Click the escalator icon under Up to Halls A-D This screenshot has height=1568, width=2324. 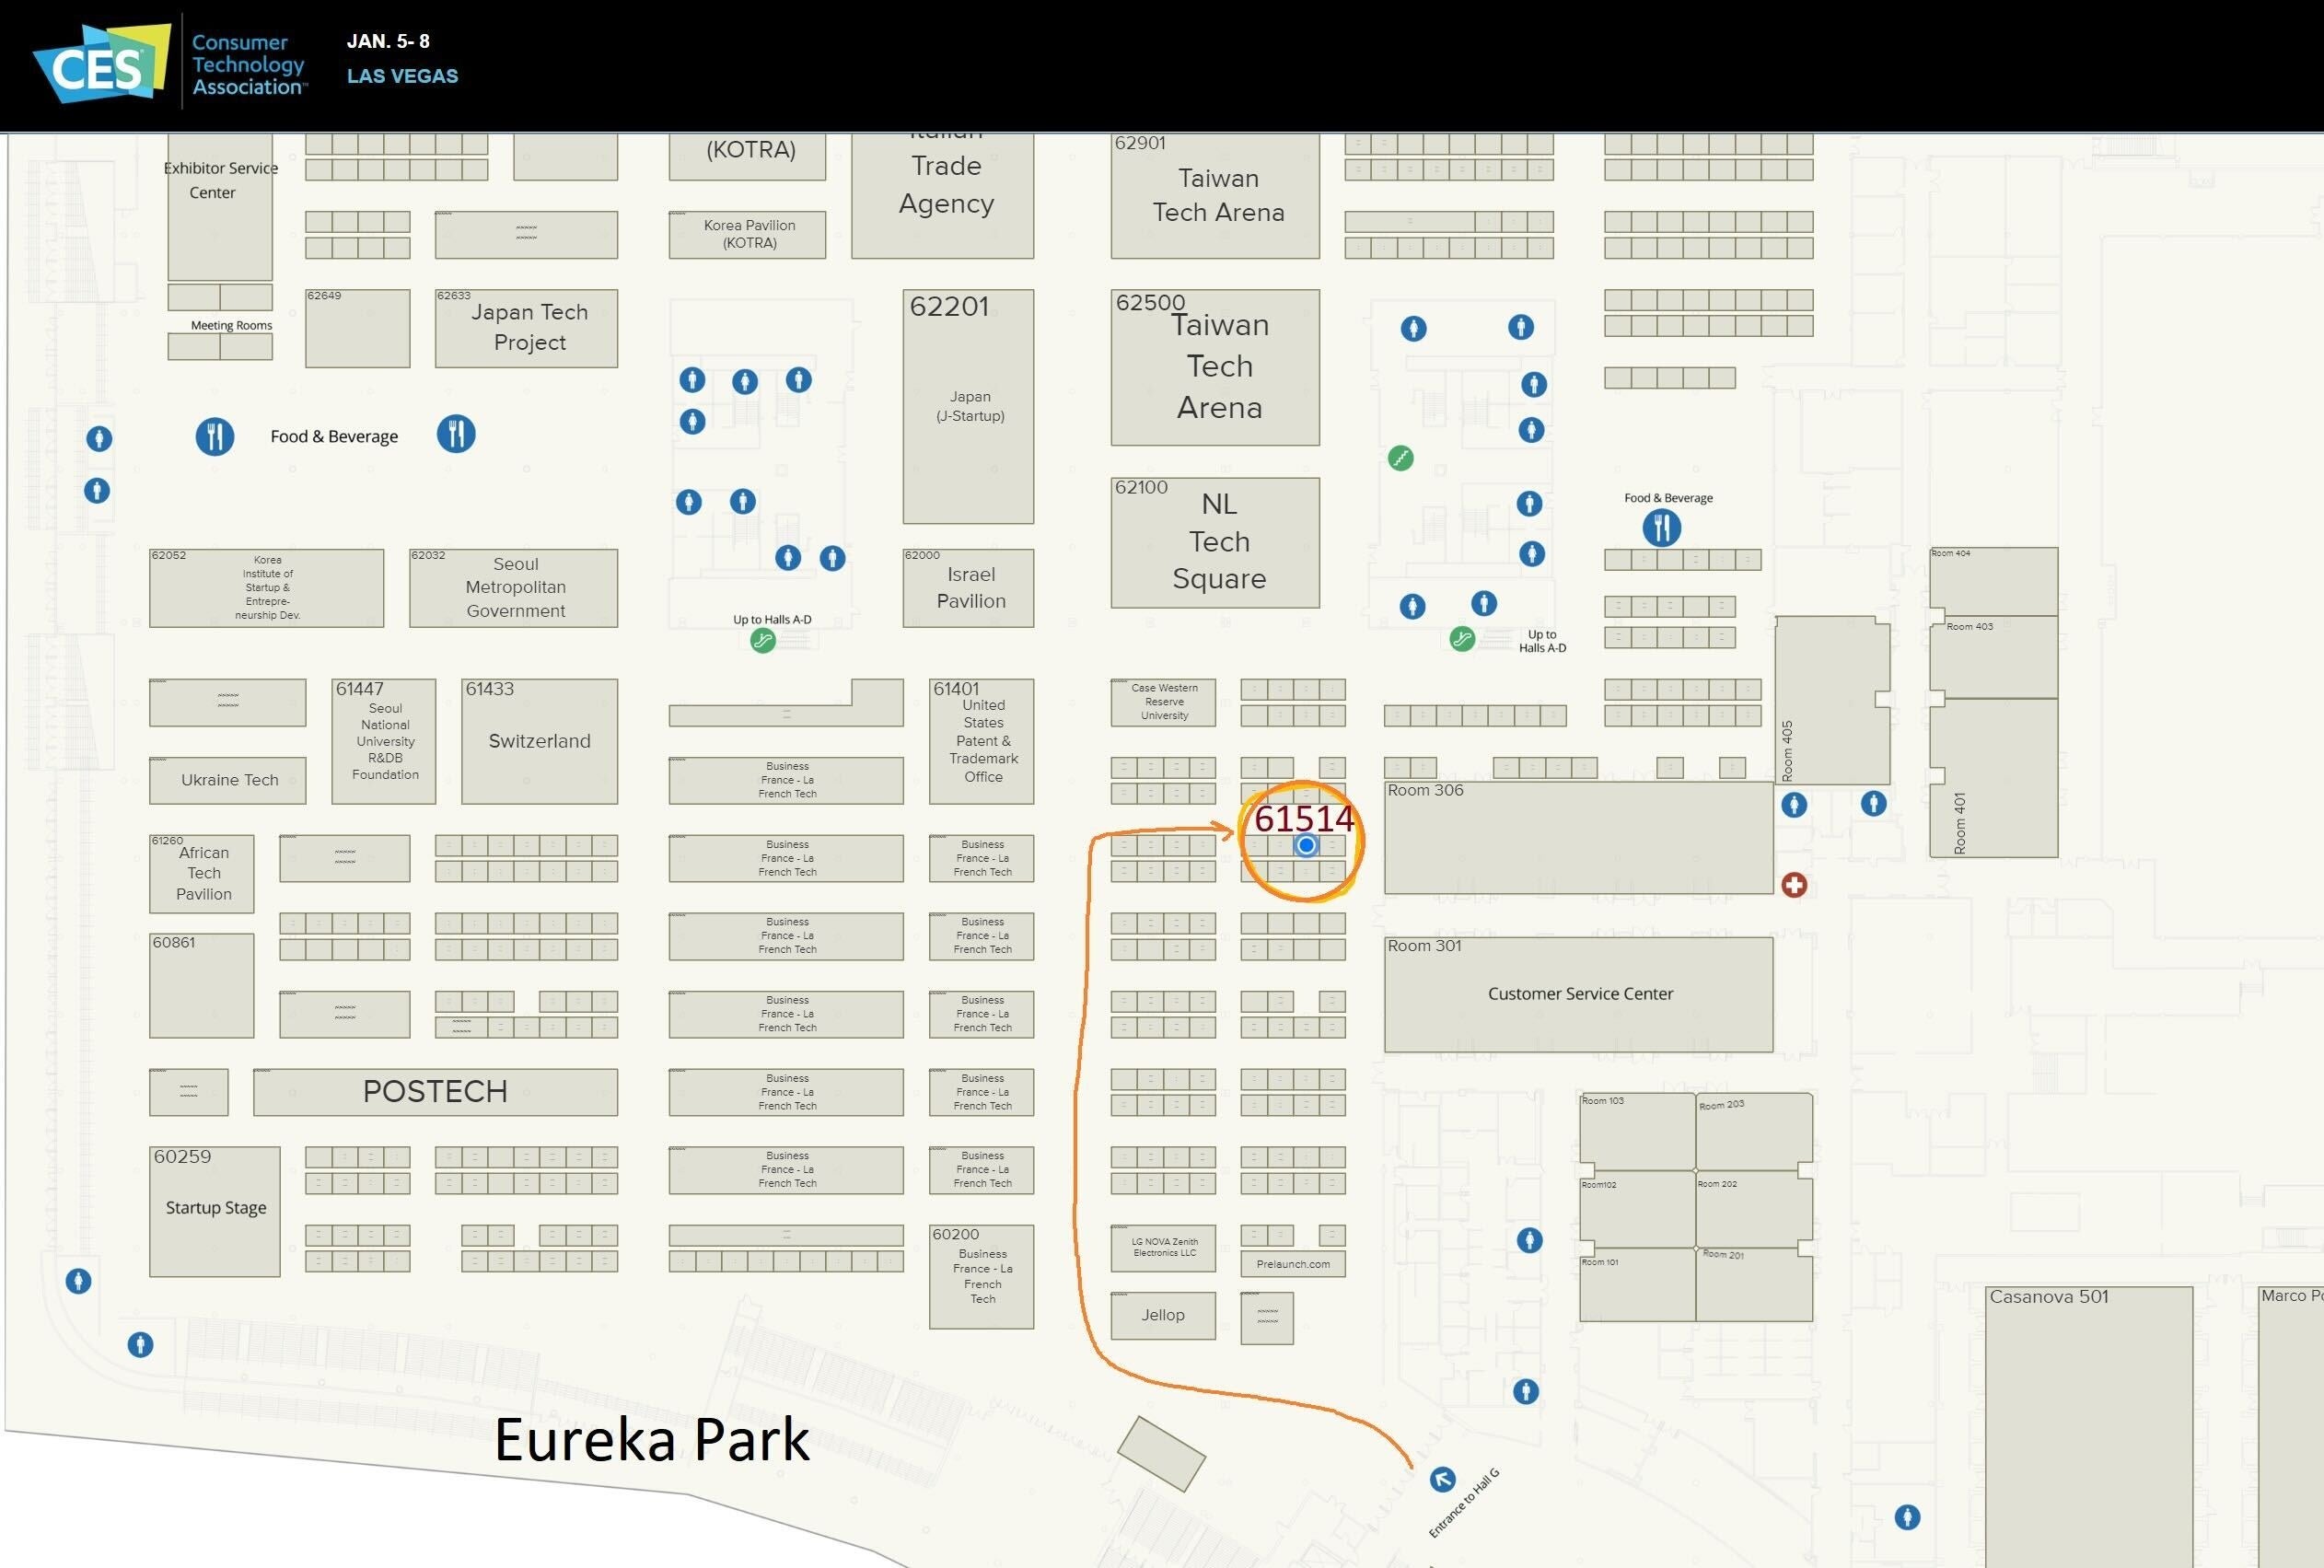(763, 641)
